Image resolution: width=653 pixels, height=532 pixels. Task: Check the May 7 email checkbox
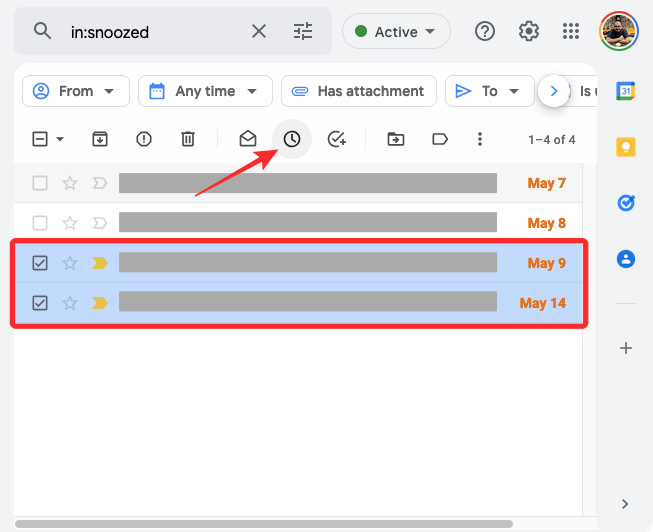(40, 183)
